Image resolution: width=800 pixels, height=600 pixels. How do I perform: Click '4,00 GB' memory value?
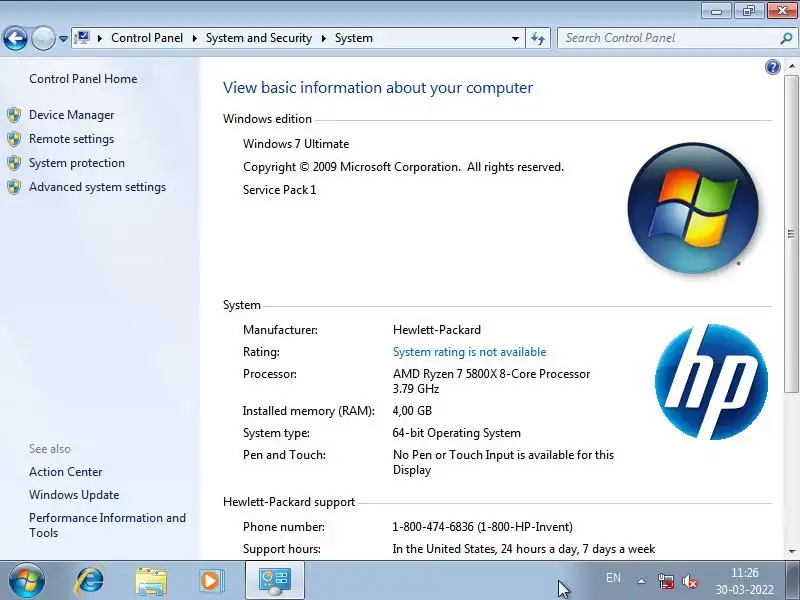coord(412,411)
